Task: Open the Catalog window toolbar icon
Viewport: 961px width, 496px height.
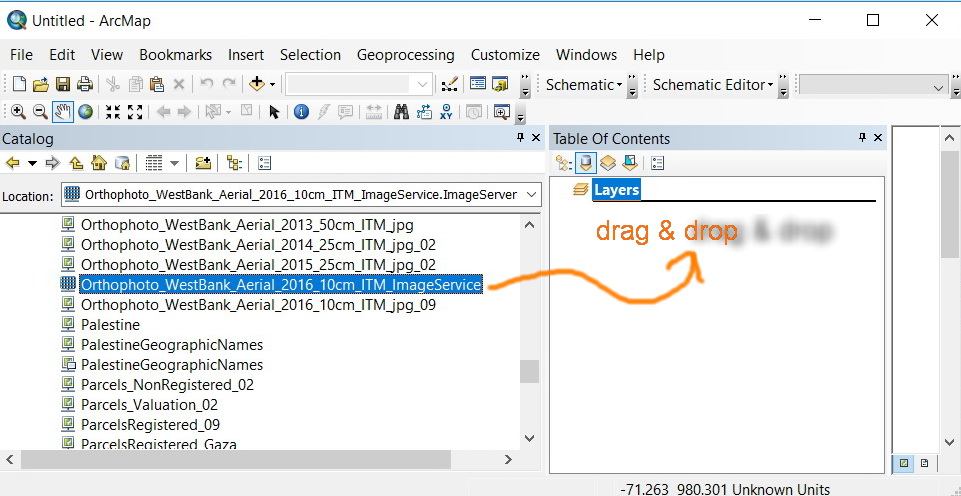Action: [x=500, y=83]
